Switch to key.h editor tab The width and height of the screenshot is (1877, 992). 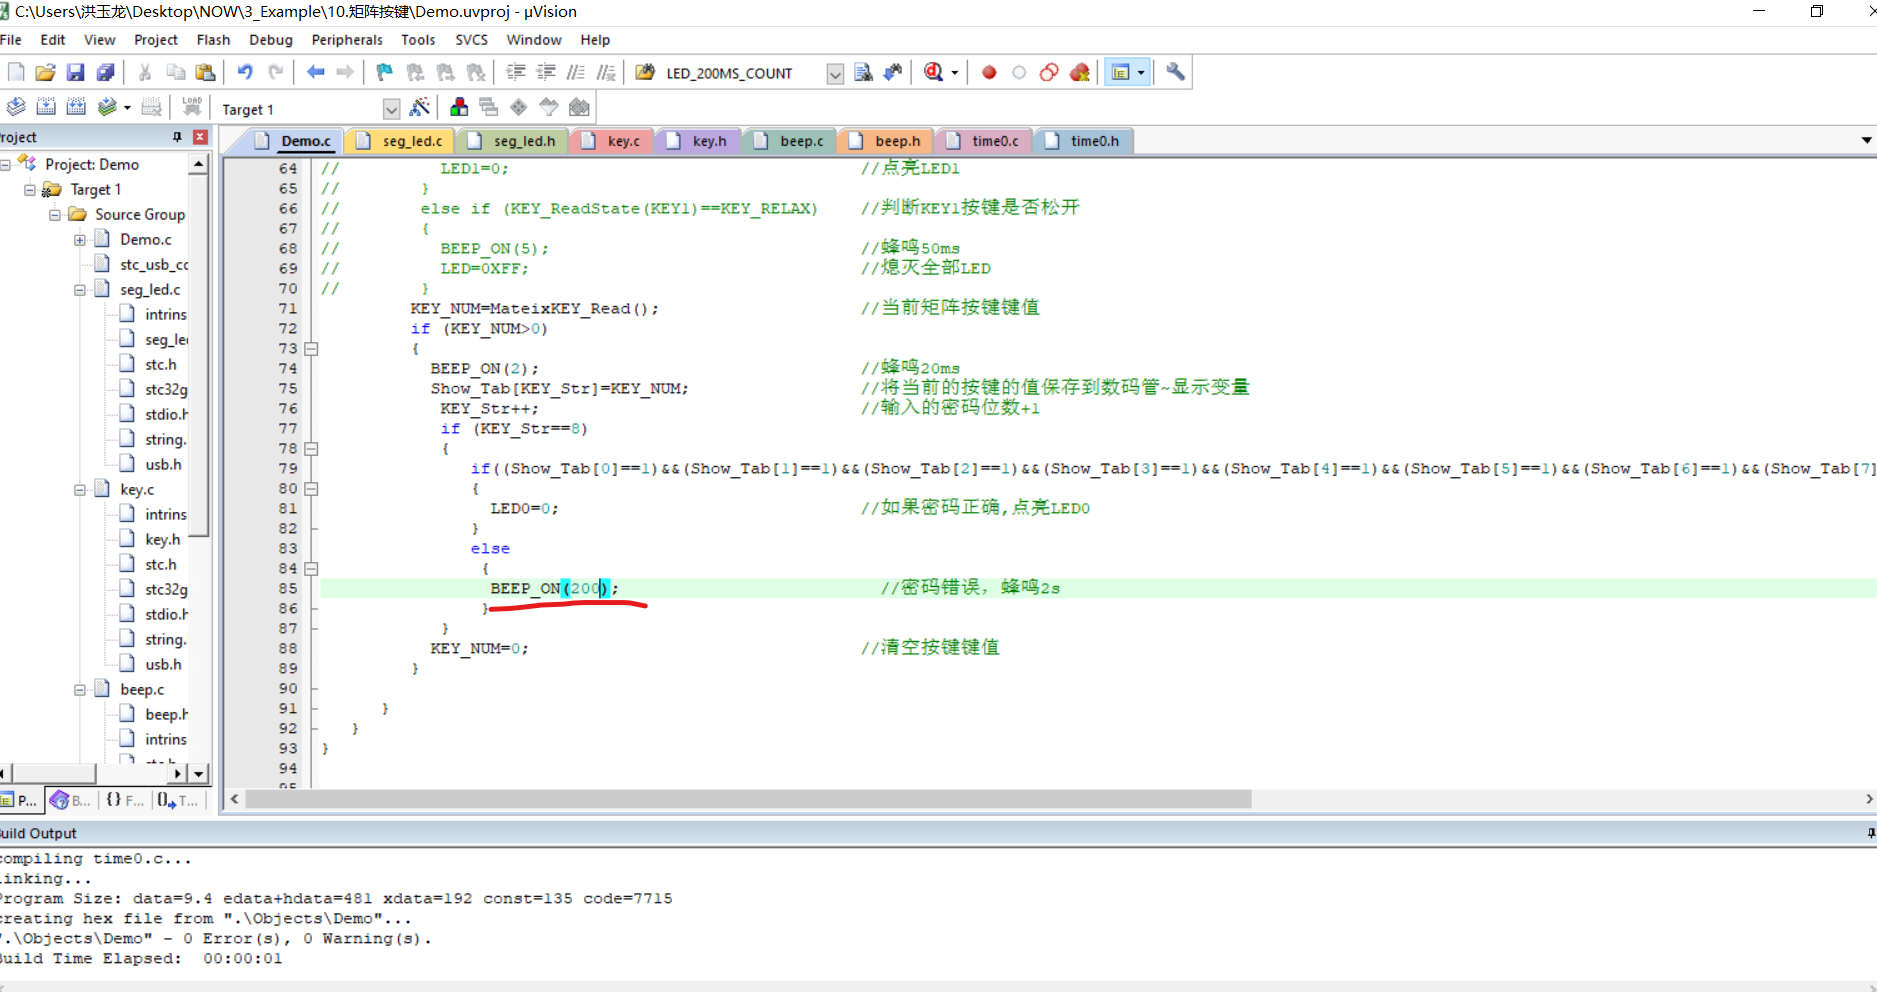coord(698,141)
